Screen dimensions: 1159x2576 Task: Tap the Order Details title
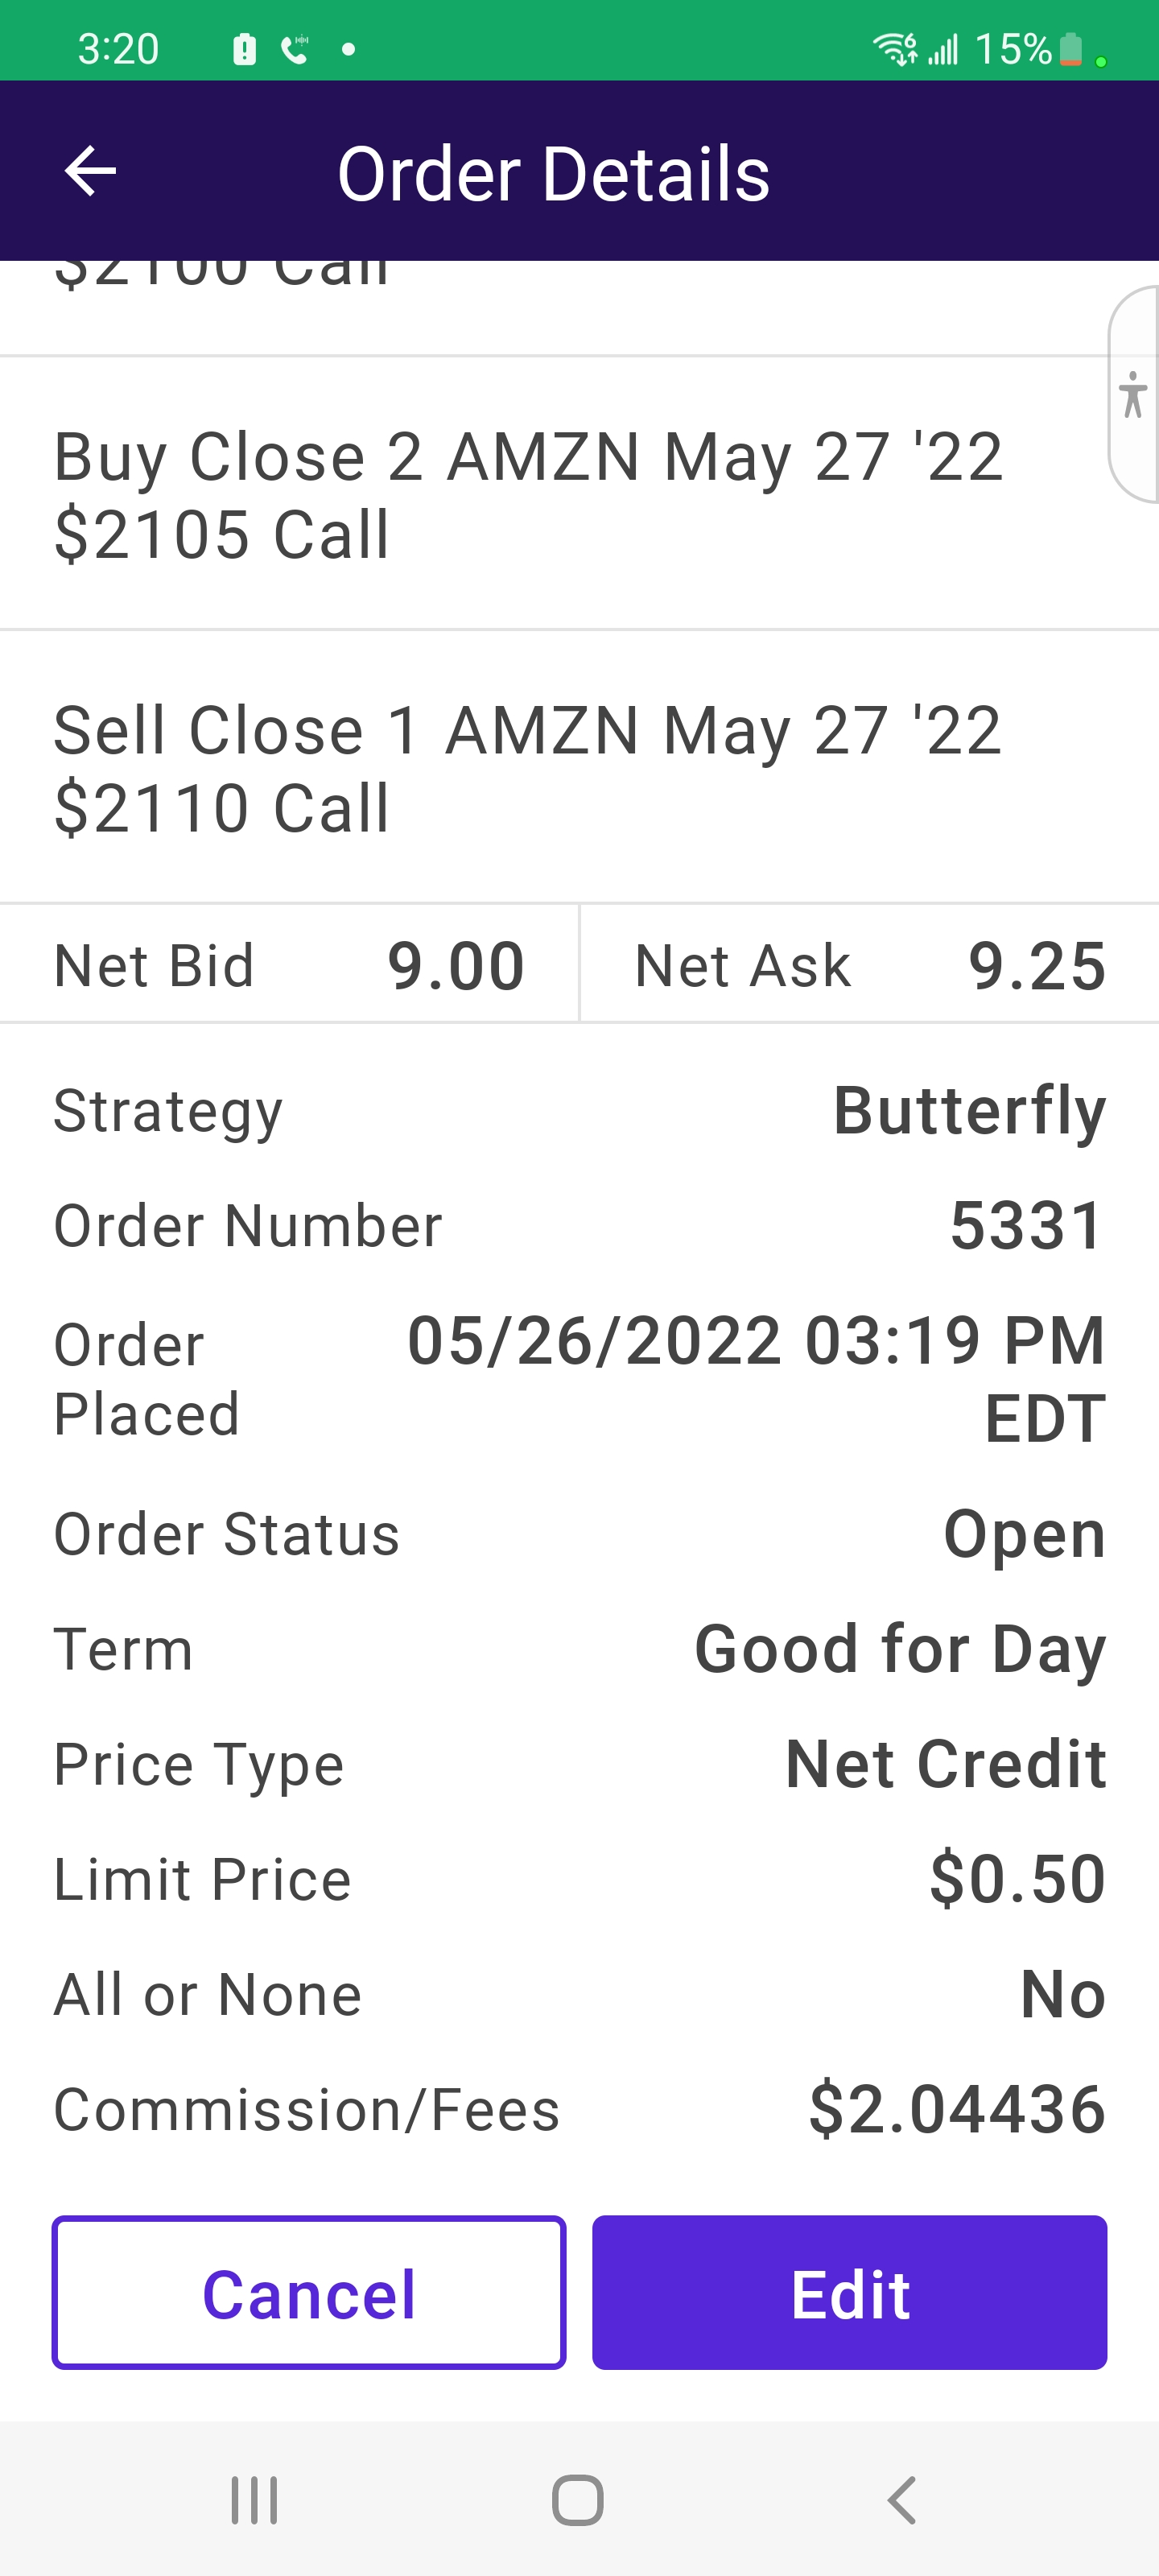click(x=553, y=174)
